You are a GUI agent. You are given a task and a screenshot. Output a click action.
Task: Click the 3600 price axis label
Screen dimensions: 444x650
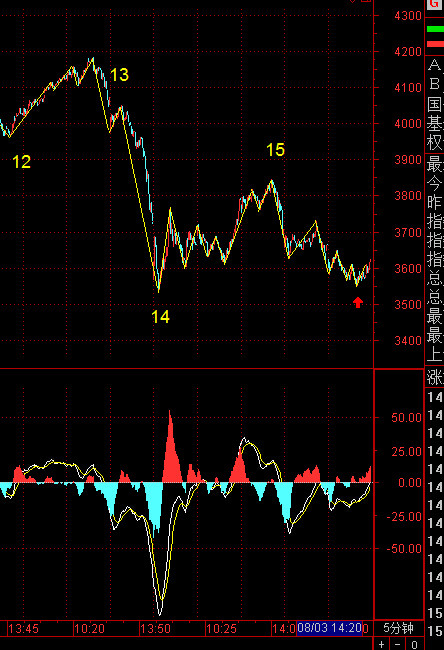pyautogui.click(x=408, y=269)
